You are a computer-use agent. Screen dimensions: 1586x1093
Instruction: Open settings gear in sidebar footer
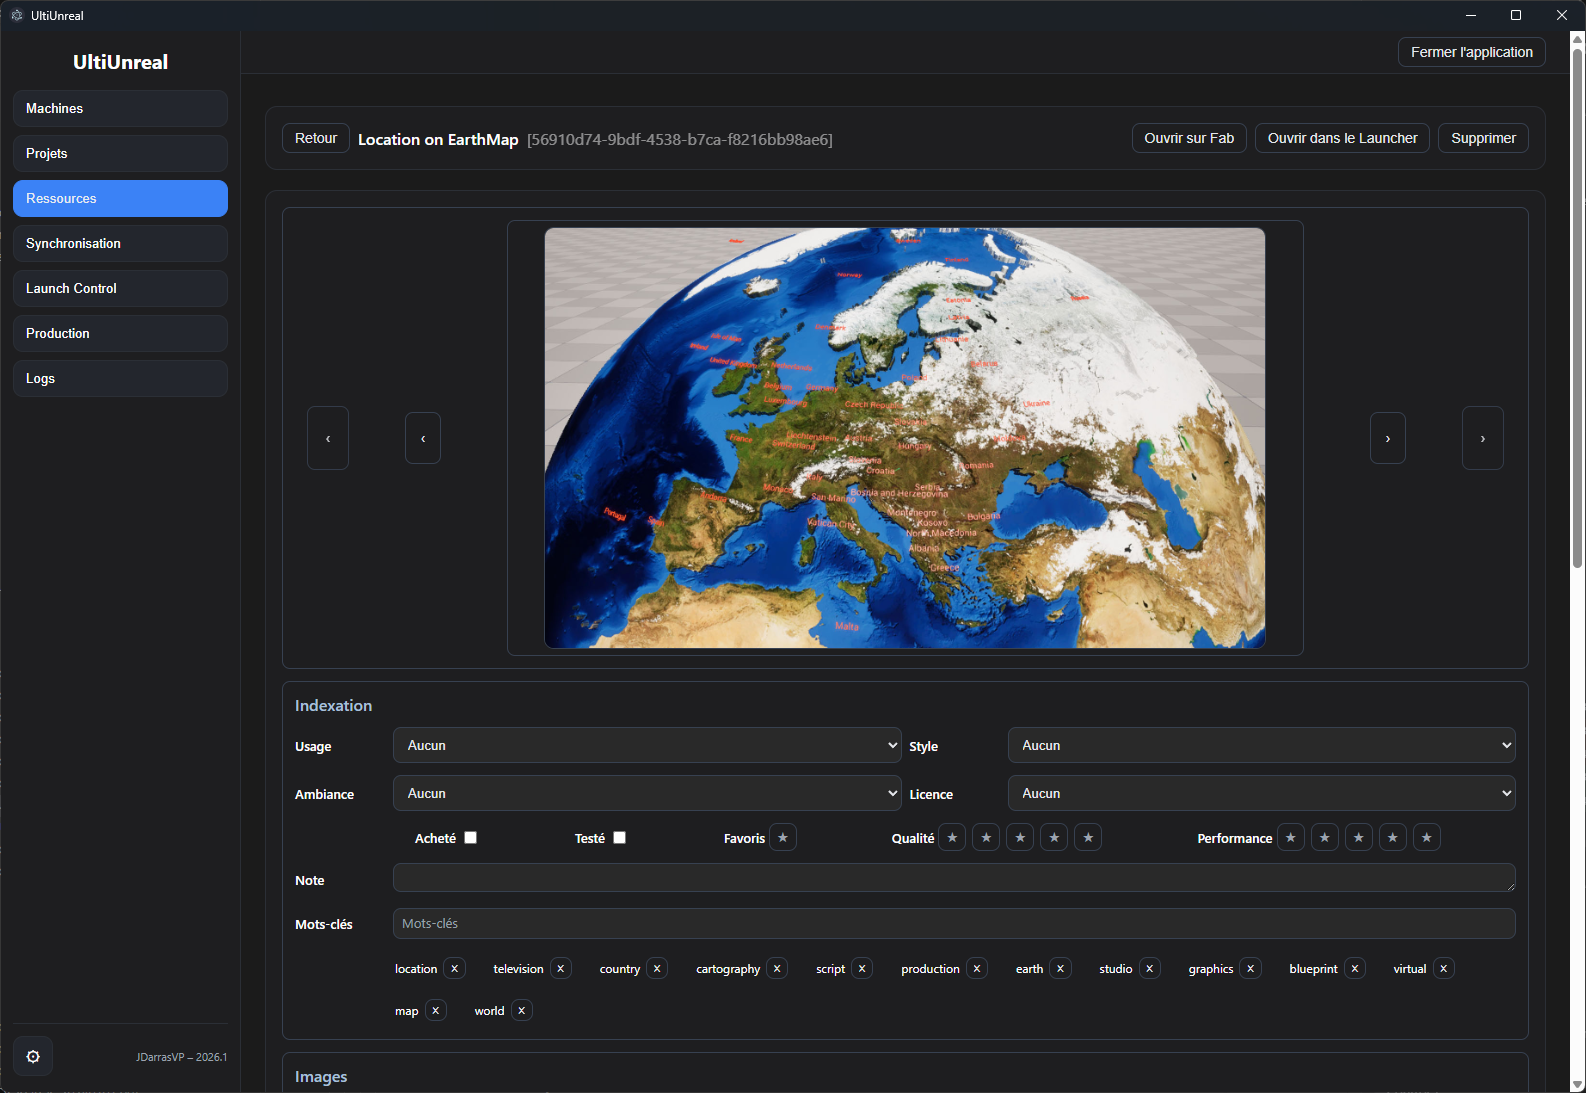click(x=33, y=1056)
